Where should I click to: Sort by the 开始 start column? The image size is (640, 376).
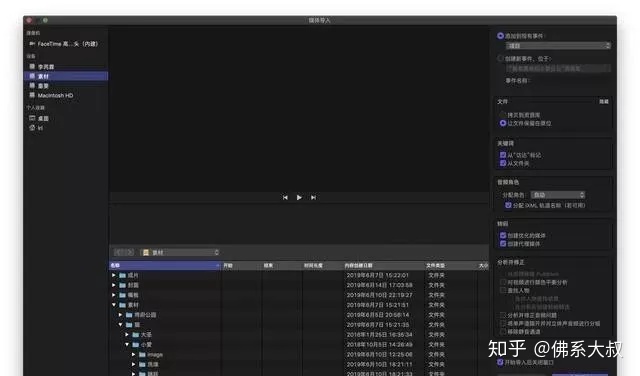pos(241,266)
